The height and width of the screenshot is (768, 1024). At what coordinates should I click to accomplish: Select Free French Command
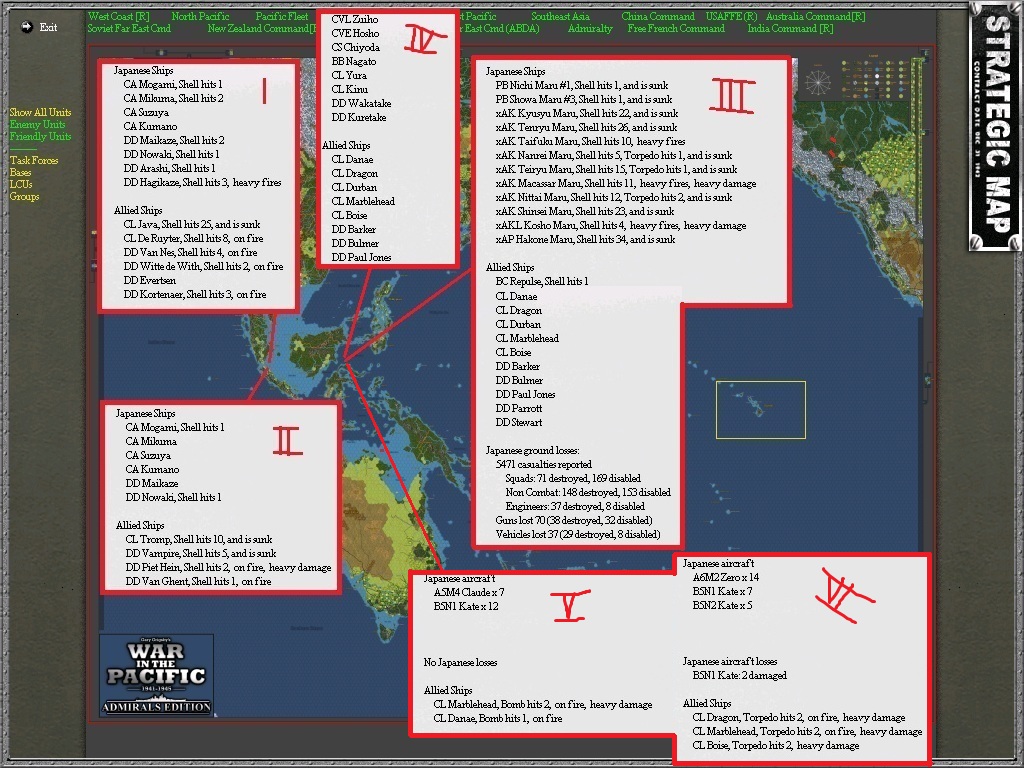pyautogui.click(x=676, y=28)
